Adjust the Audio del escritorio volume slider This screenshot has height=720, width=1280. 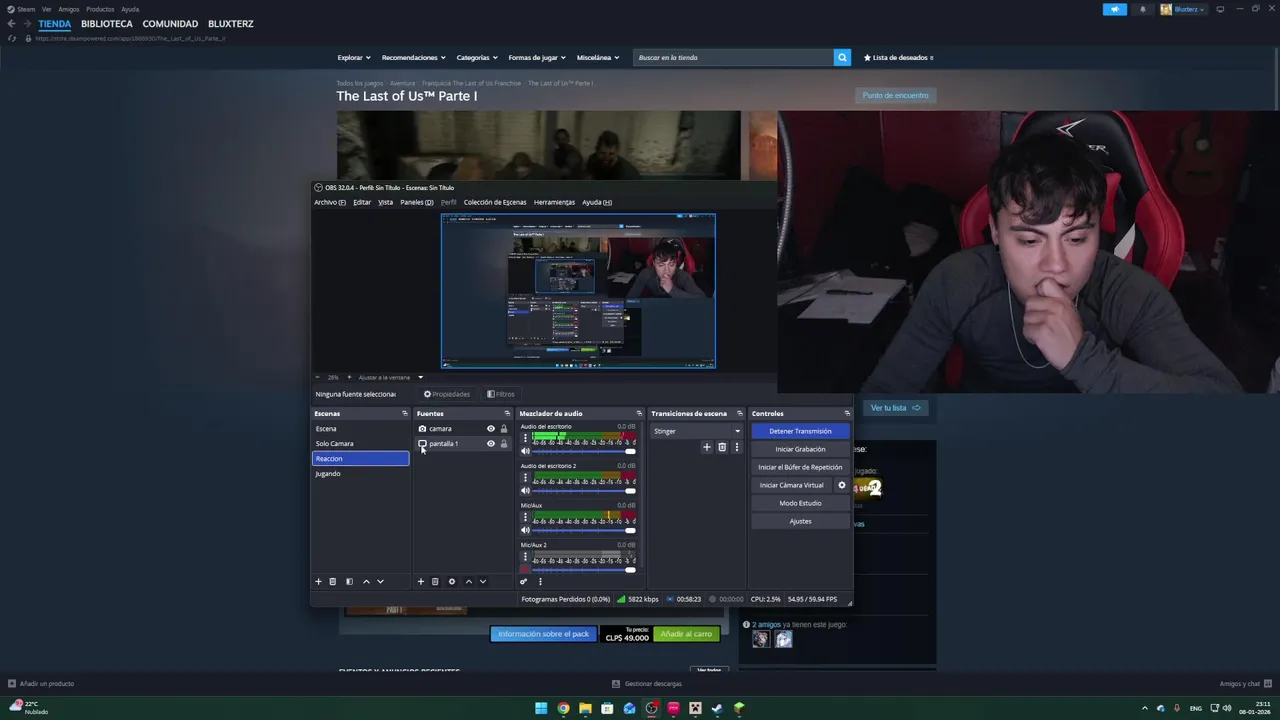[x=584, y=451]
